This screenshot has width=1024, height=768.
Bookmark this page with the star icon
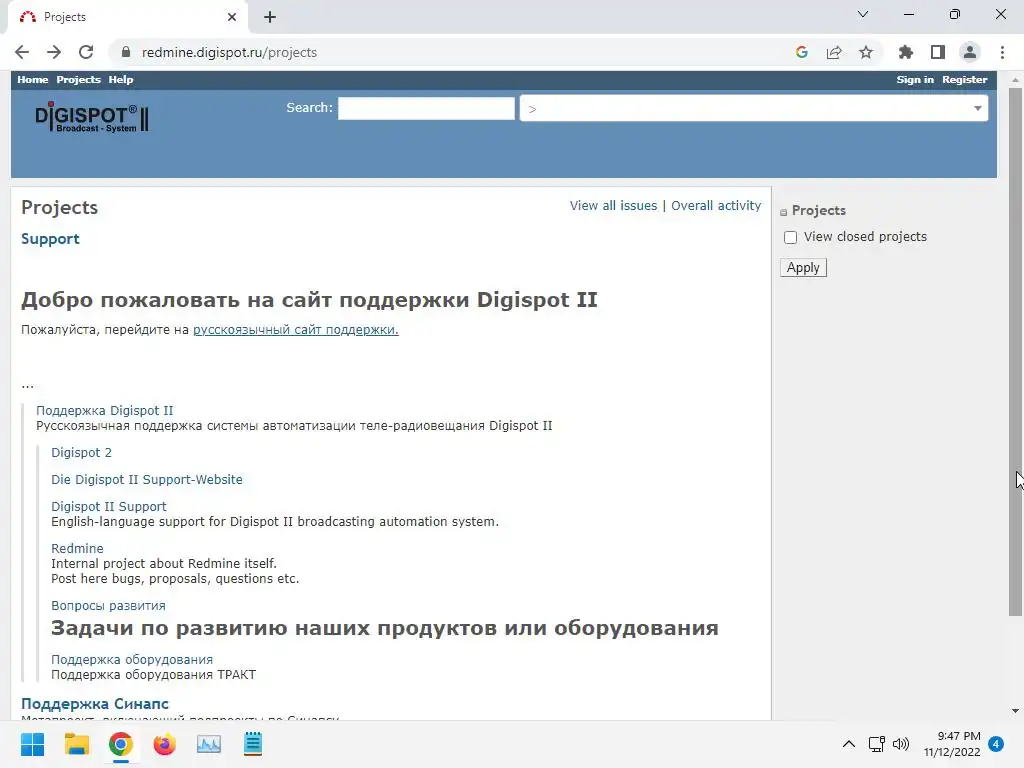(x=866, y=52)
